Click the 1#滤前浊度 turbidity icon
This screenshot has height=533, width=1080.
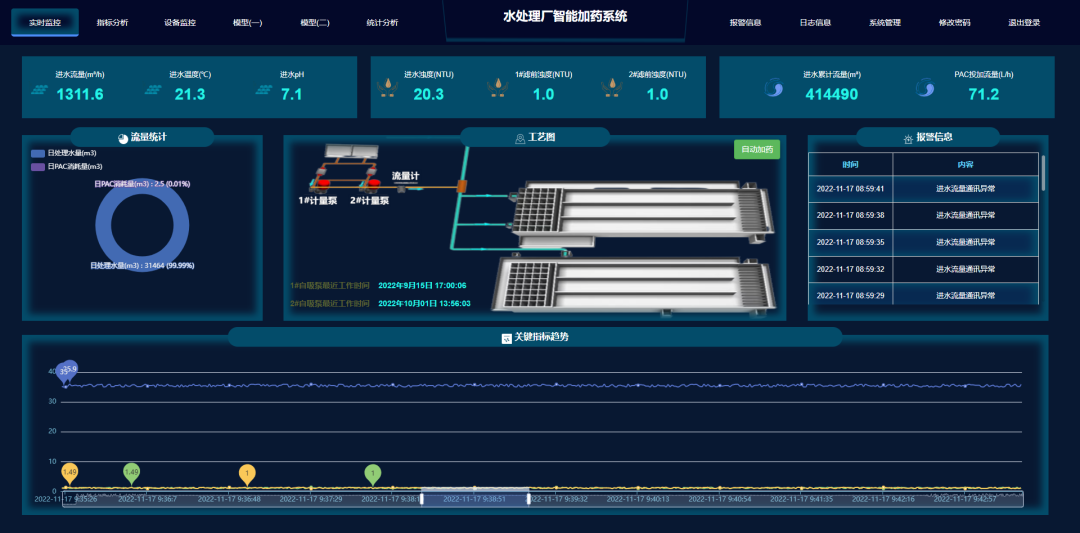click(x=495, y=89)
